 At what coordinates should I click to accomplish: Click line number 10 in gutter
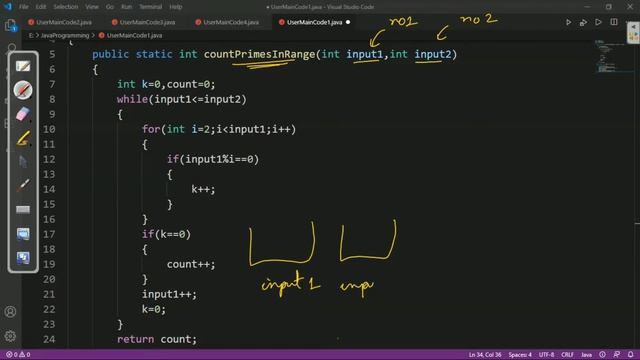pyautogui.click(x=49, y=129)
